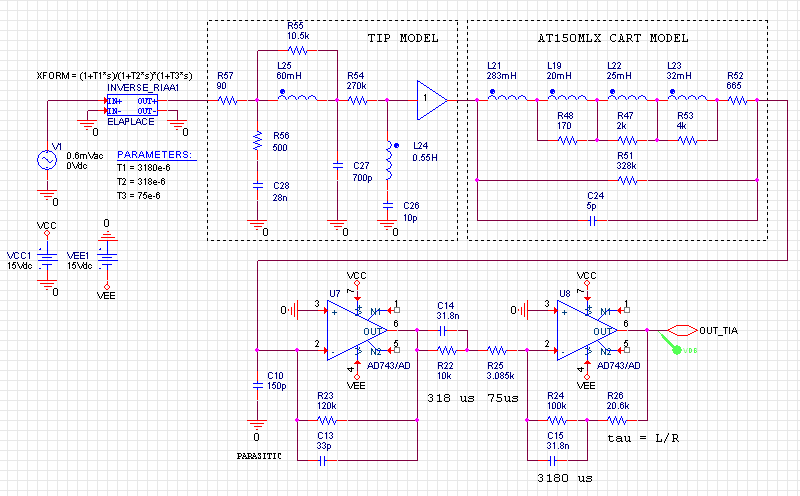
Task: Select resistor R56 500 symbol
Action: [257, 140]
